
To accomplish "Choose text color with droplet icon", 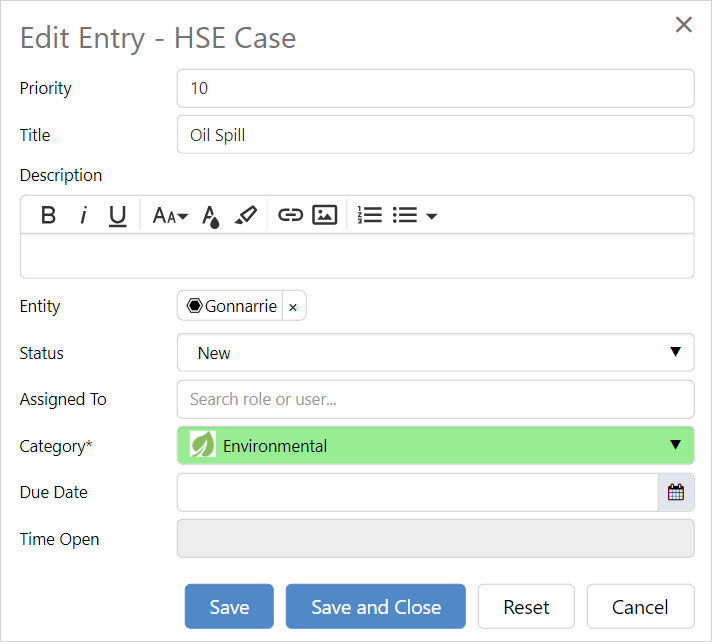I will [x=210, y=215].
